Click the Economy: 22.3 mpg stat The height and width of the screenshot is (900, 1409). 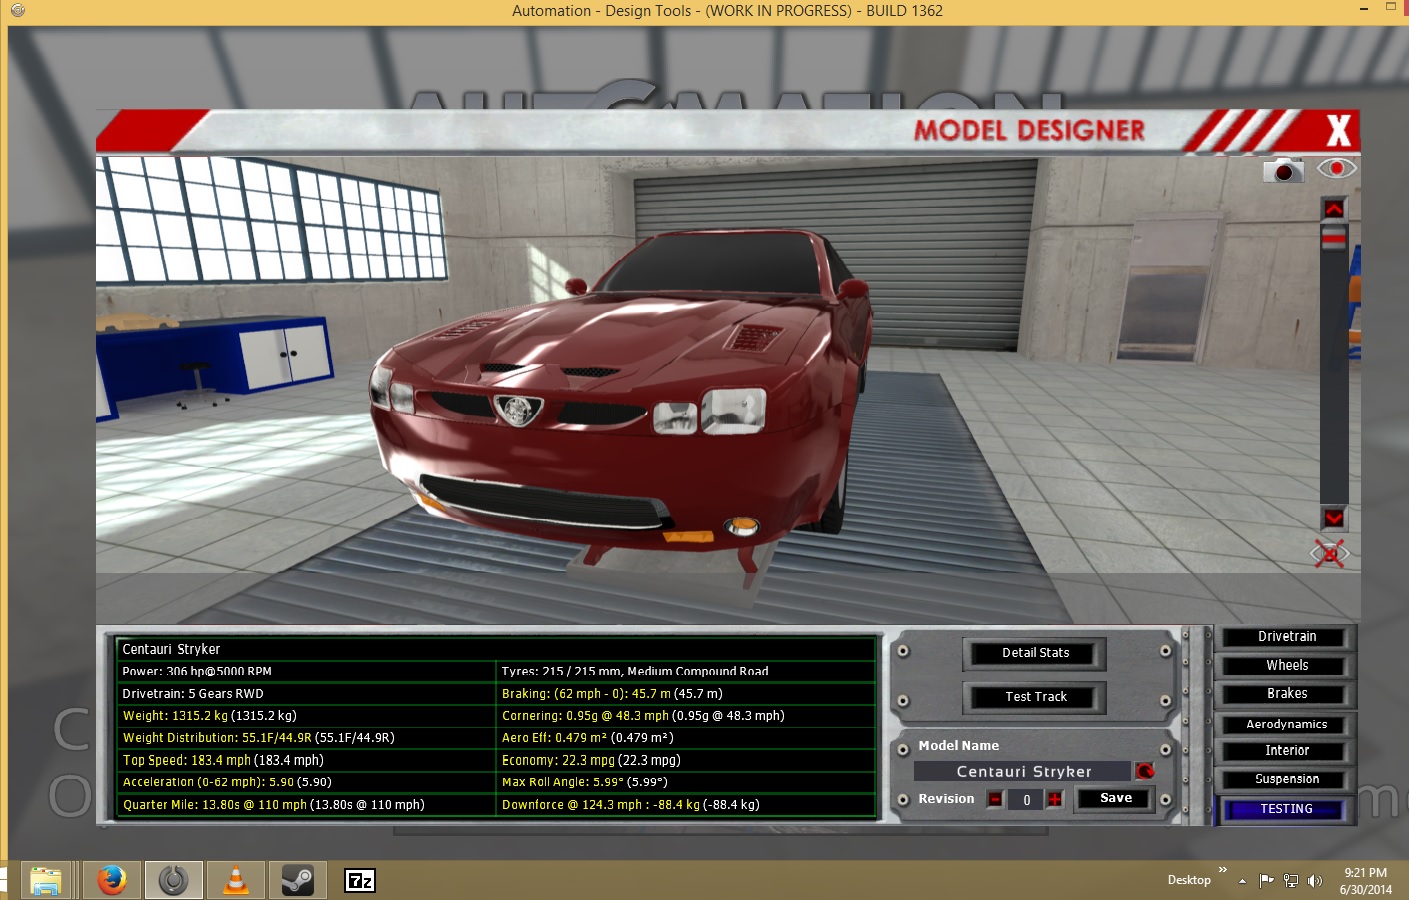pos(591,760)
